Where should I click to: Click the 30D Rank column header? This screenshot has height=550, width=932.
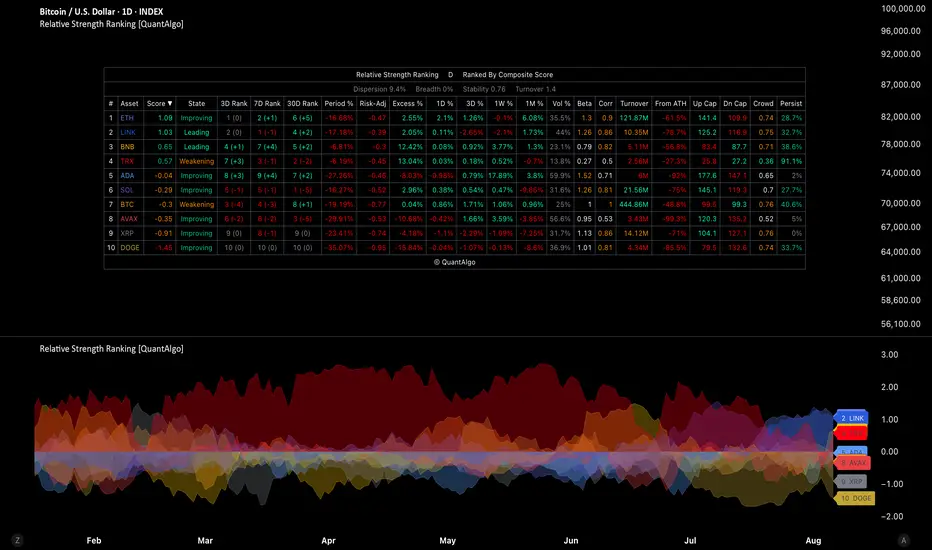[x=303, y=103]
